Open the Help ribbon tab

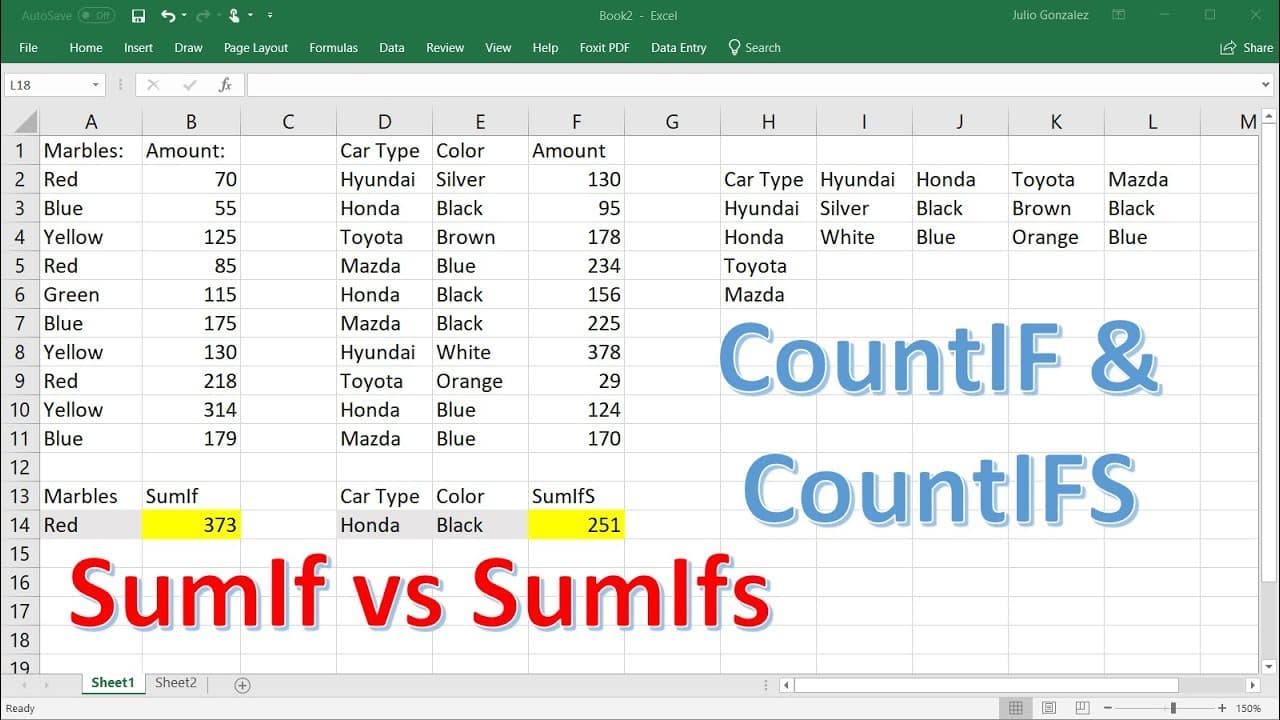(545, 48)
